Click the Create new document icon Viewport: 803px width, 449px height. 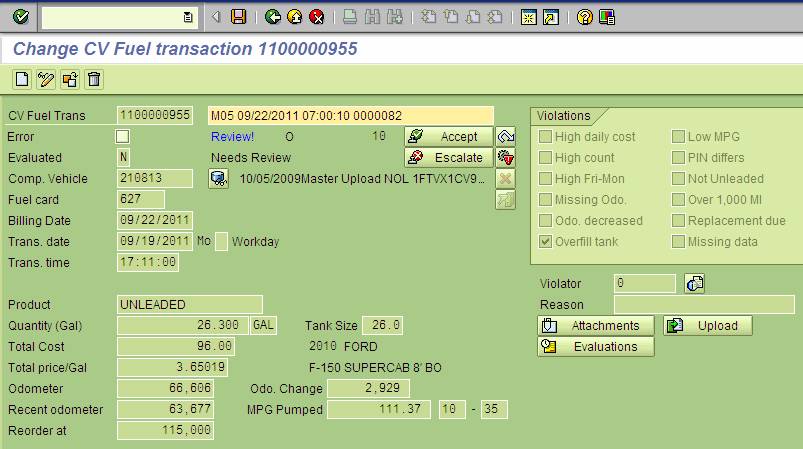tap(22, 79)
